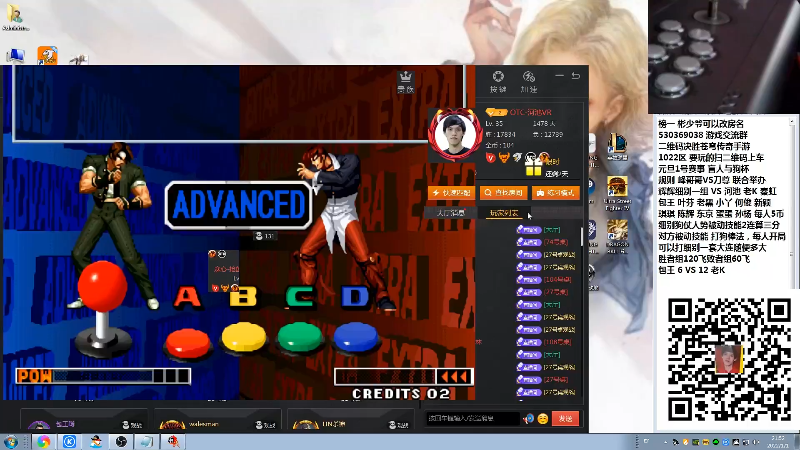The width and height of the screenshot is (800, 450).
Task: Open the 按键 key settings icon
Action: click(x=498, y=82)
